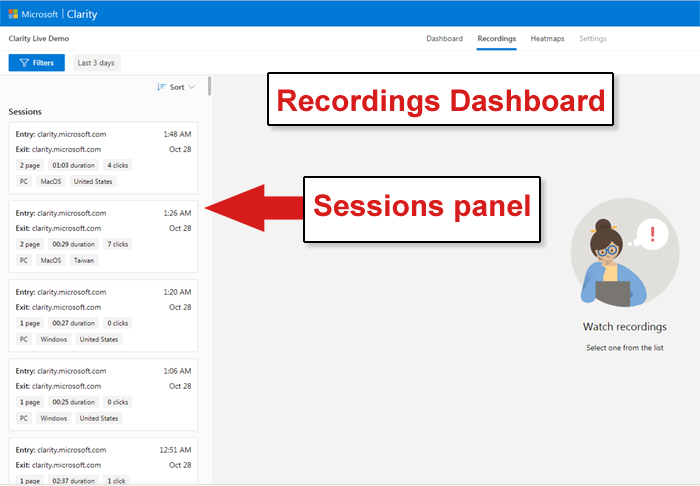Play the 1:06 AM session recording
The height and width of the screenshot is (486, 700).
[x=103, y=394]
